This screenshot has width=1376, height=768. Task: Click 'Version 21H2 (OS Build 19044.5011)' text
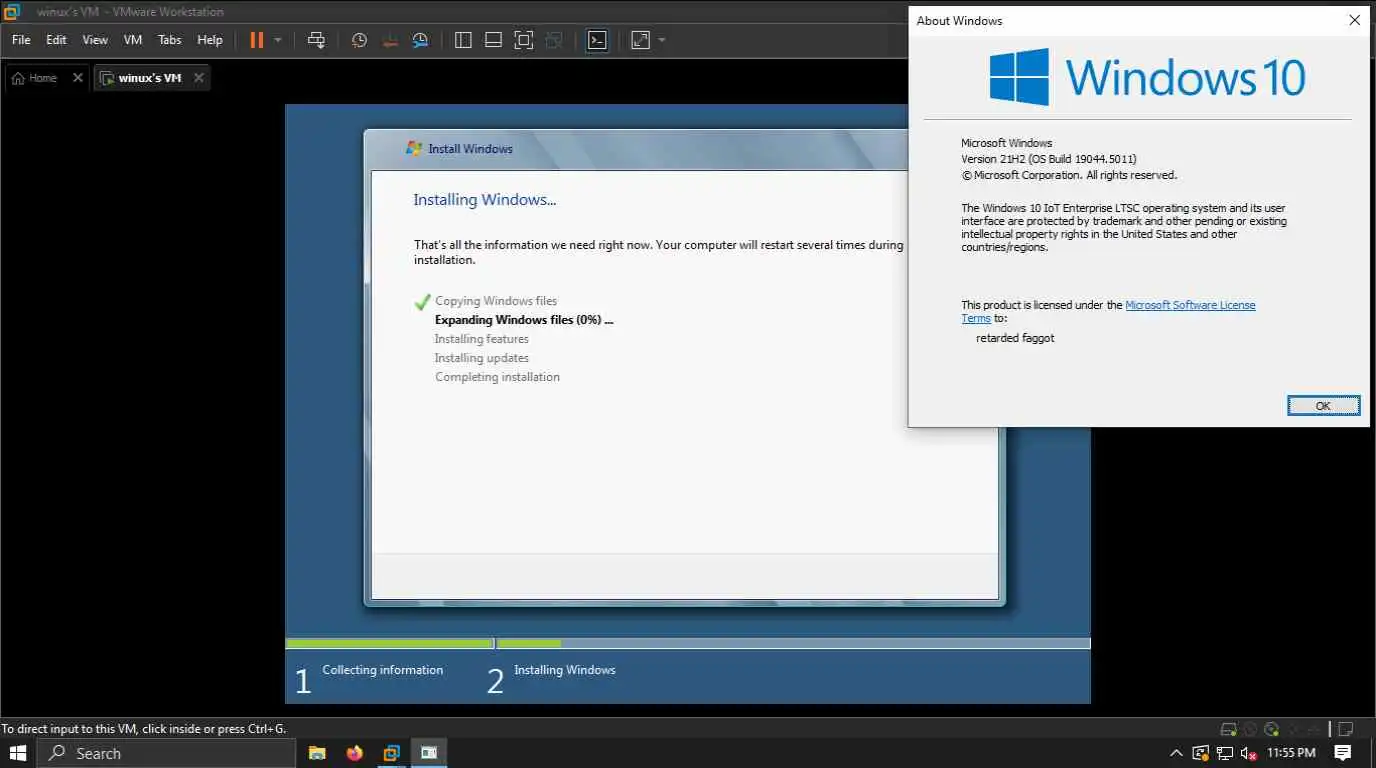coord(1049,159)
